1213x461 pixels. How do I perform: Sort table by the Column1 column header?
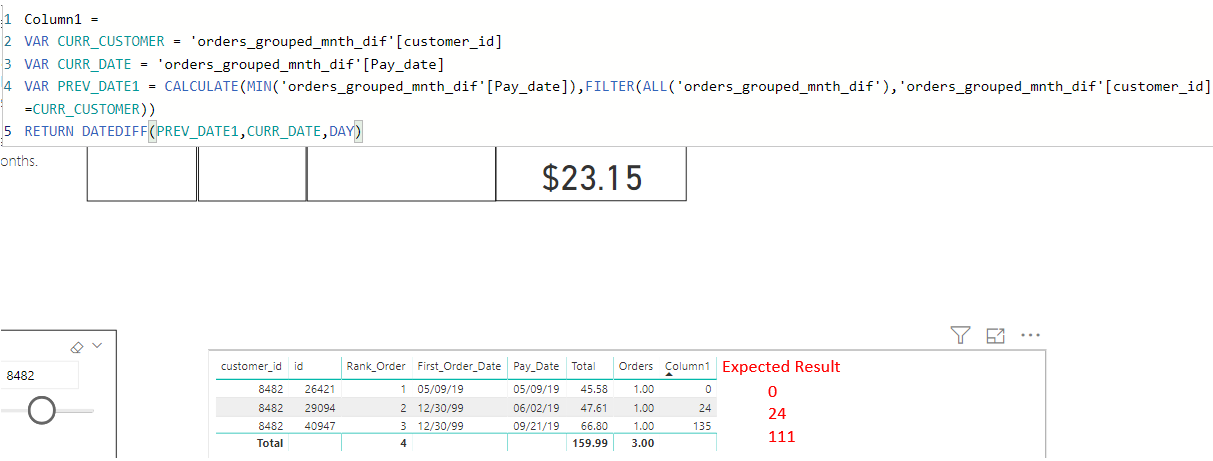click(x=687, y=367)
